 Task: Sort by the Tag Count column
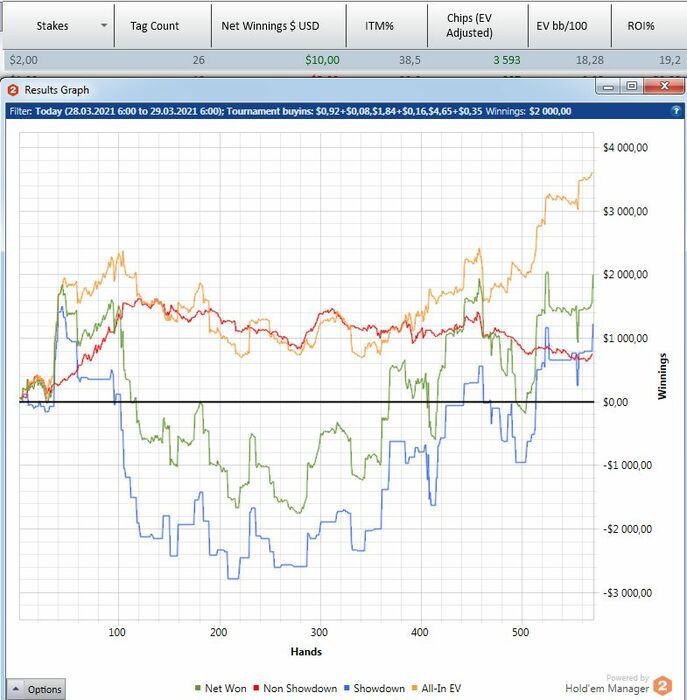point(154,26)
